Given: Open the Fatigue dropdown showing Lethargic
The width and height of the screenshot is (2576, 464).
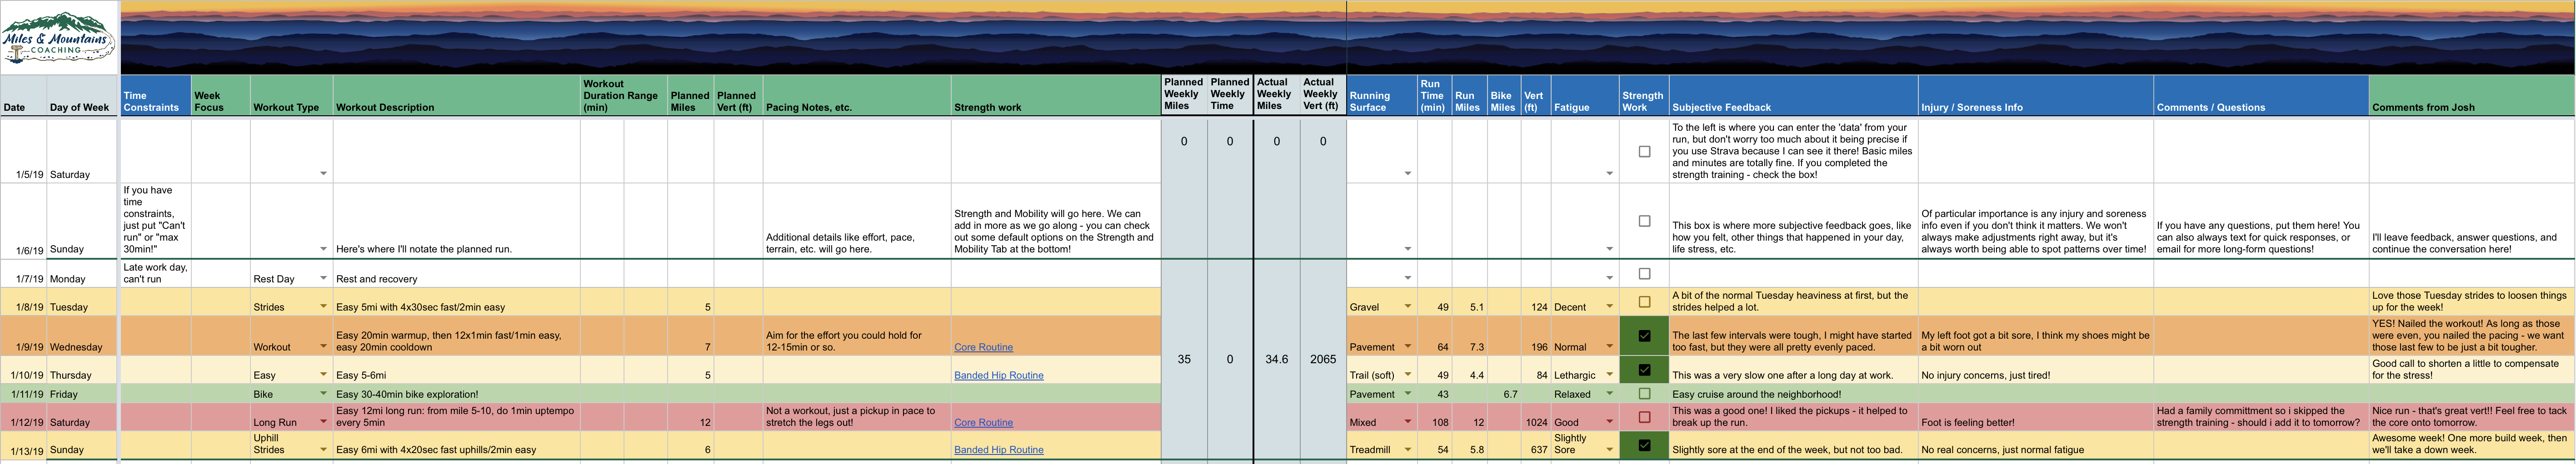Looking at the screenshot, I should point(1609,374).
